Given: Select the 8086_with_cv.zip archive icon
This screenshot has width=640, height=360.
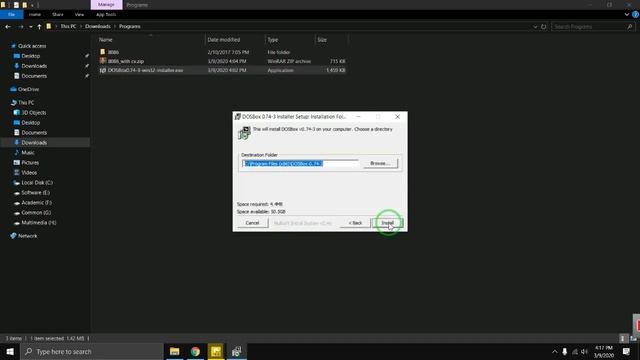Looking at the screenshot, I should (102, 61).
